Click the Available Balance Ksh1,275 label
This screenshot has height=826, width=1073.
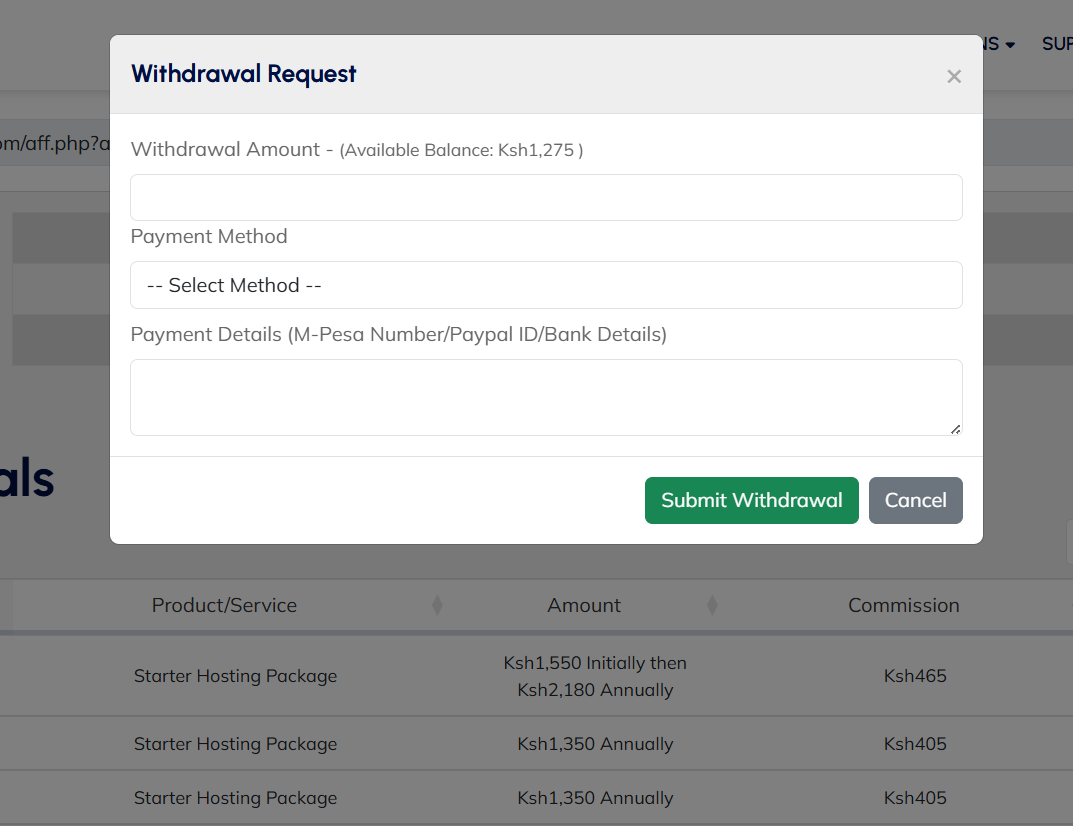[x=461, y=150]
